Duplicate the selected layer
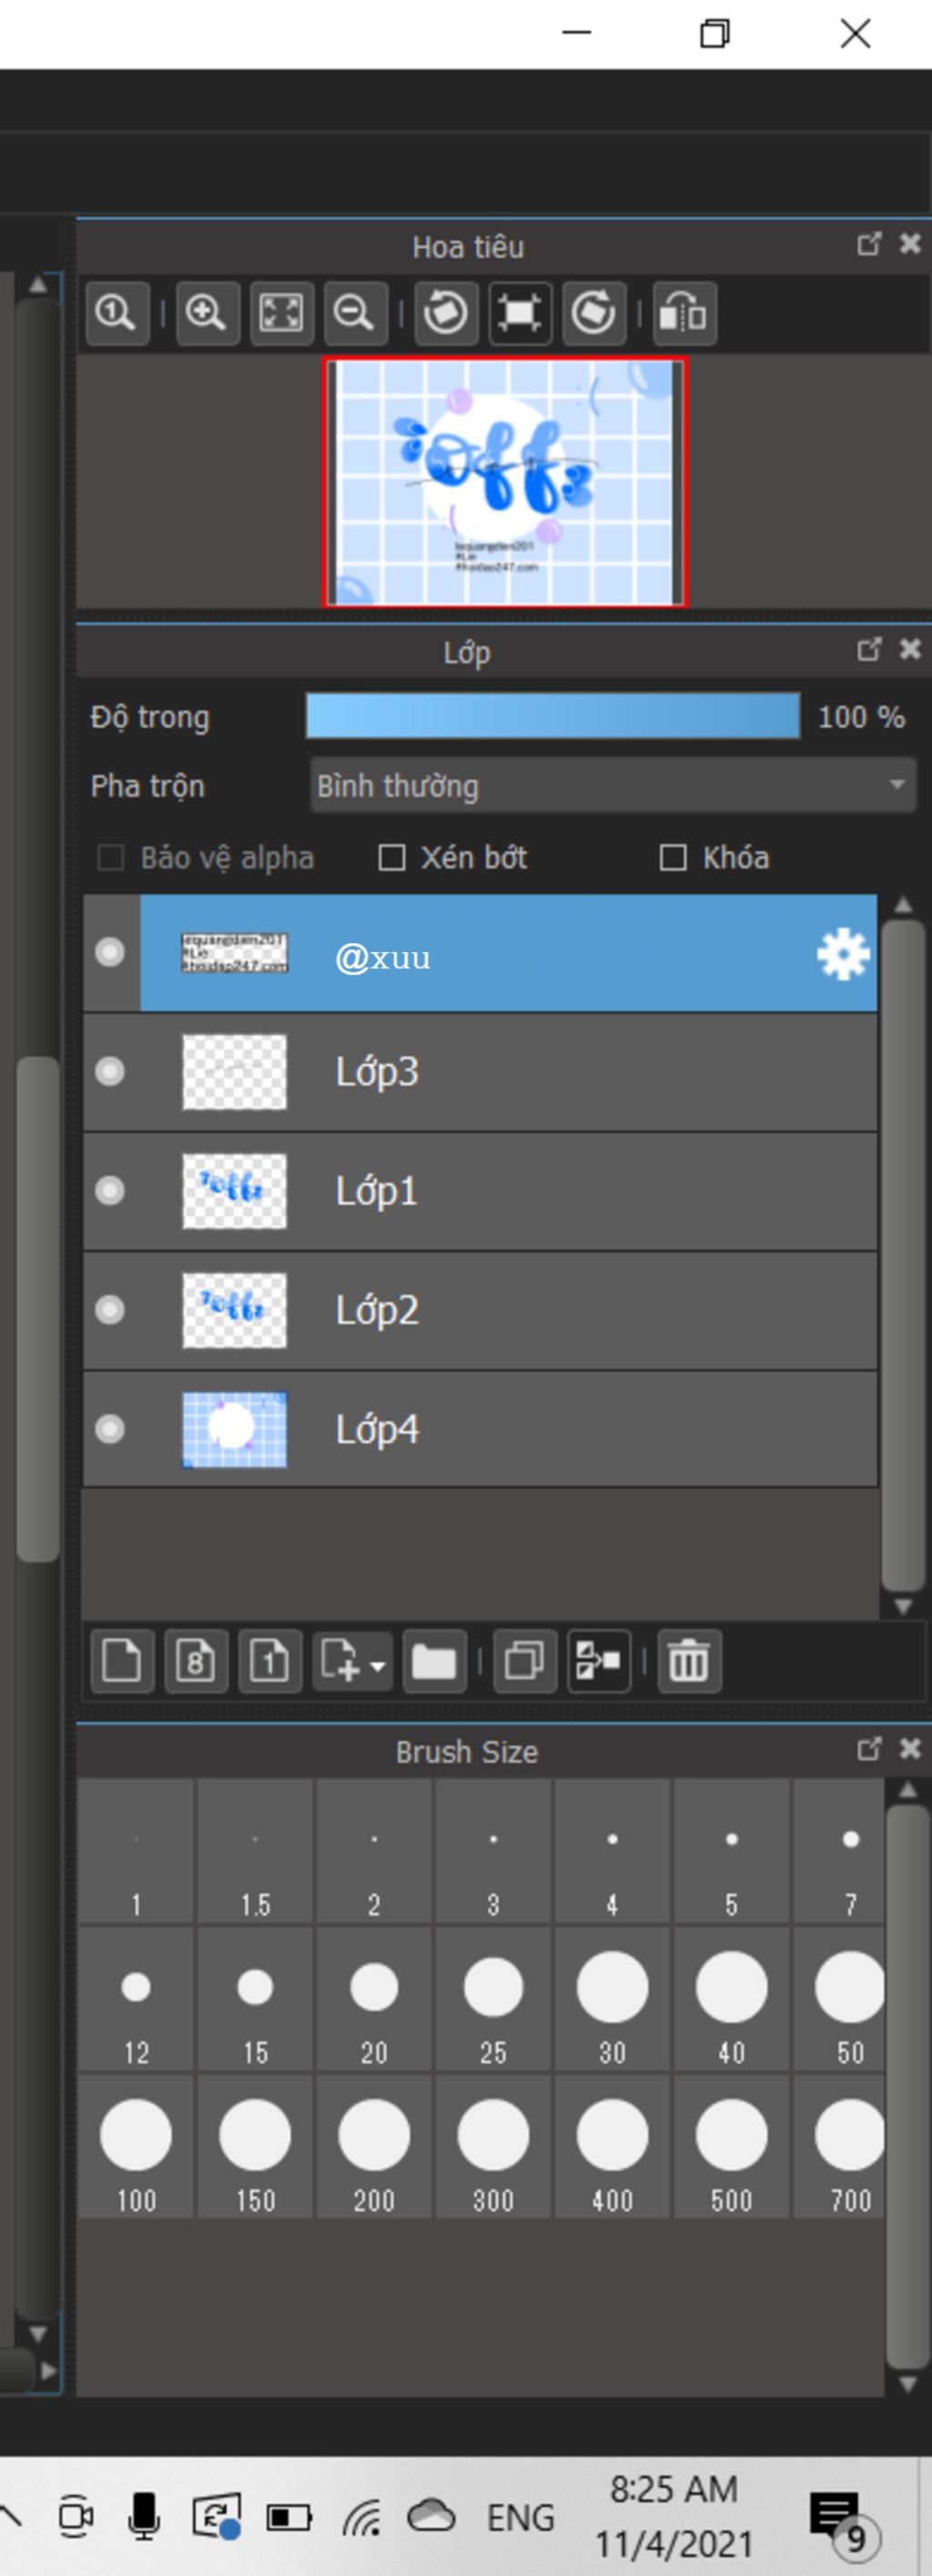The width and height of the screenshot is (932, 2576). 524,1661
